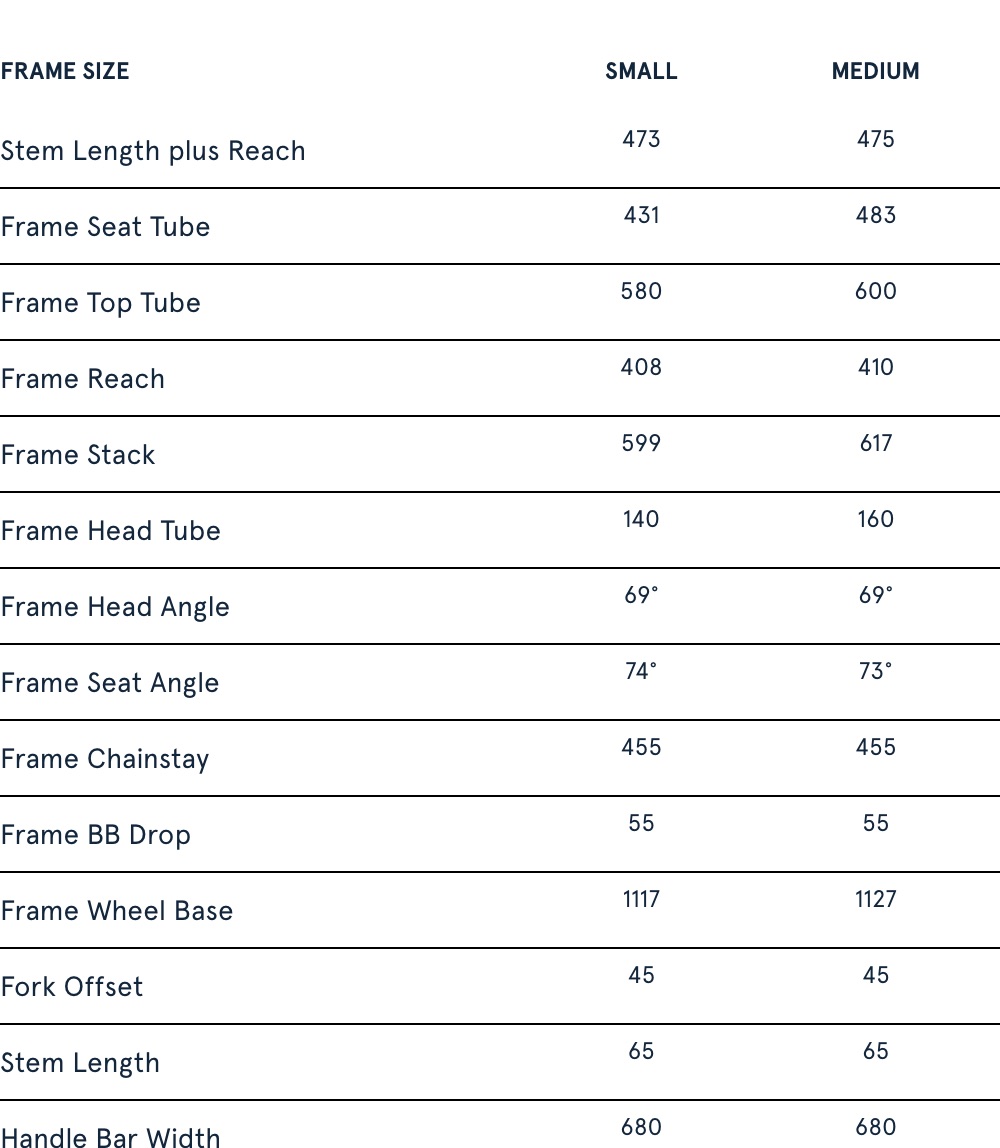1000x1148 pixels.
Task: Select the Frame Stack row label
Action: tap(77, 455)
